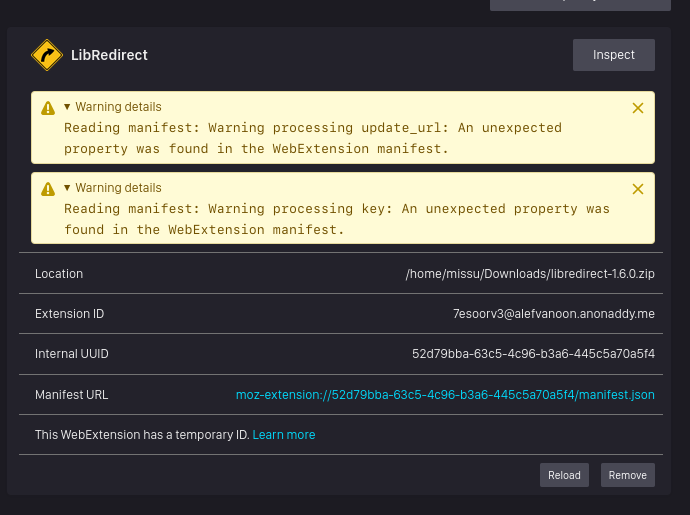Click the LibRedirect extension icon
The image size is (690, 515).
(47, 55)
